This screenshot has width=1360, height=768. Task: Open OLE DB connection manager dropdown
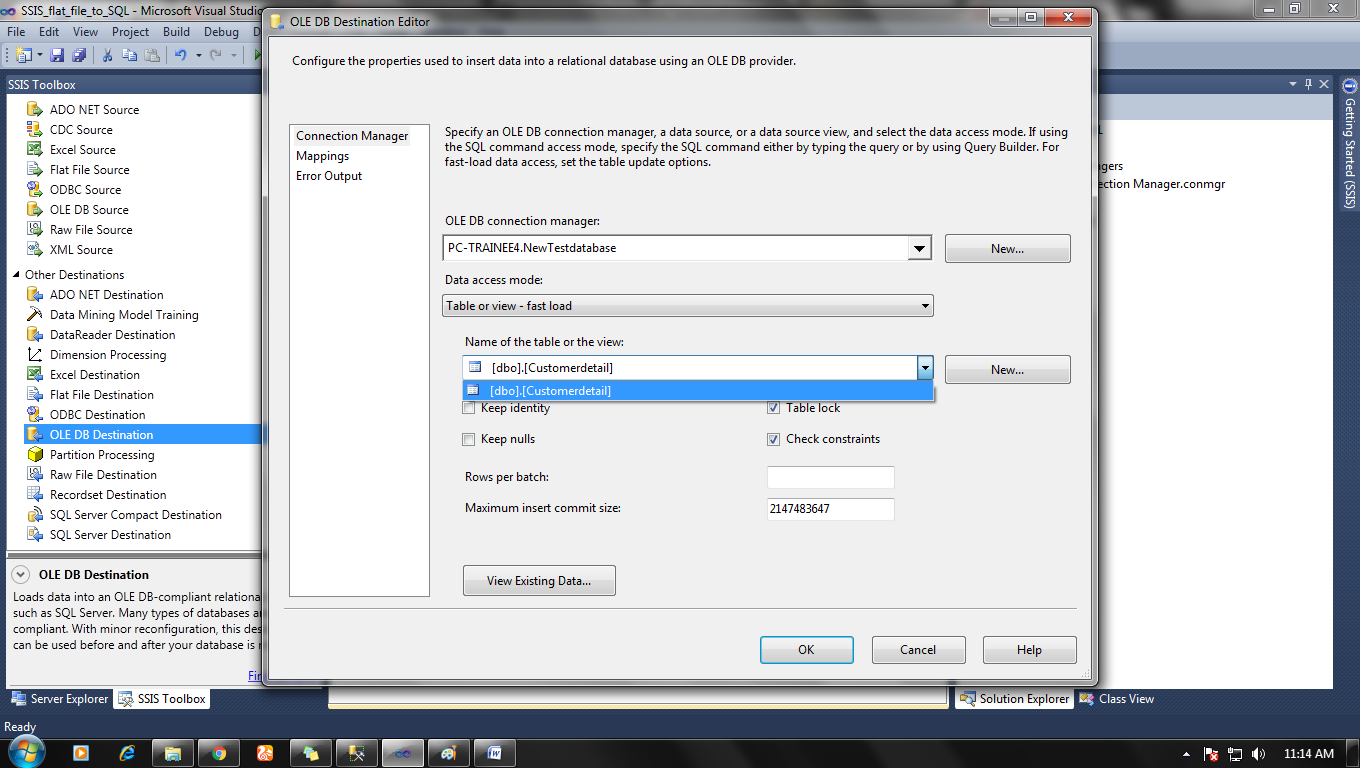click(920, 248)
